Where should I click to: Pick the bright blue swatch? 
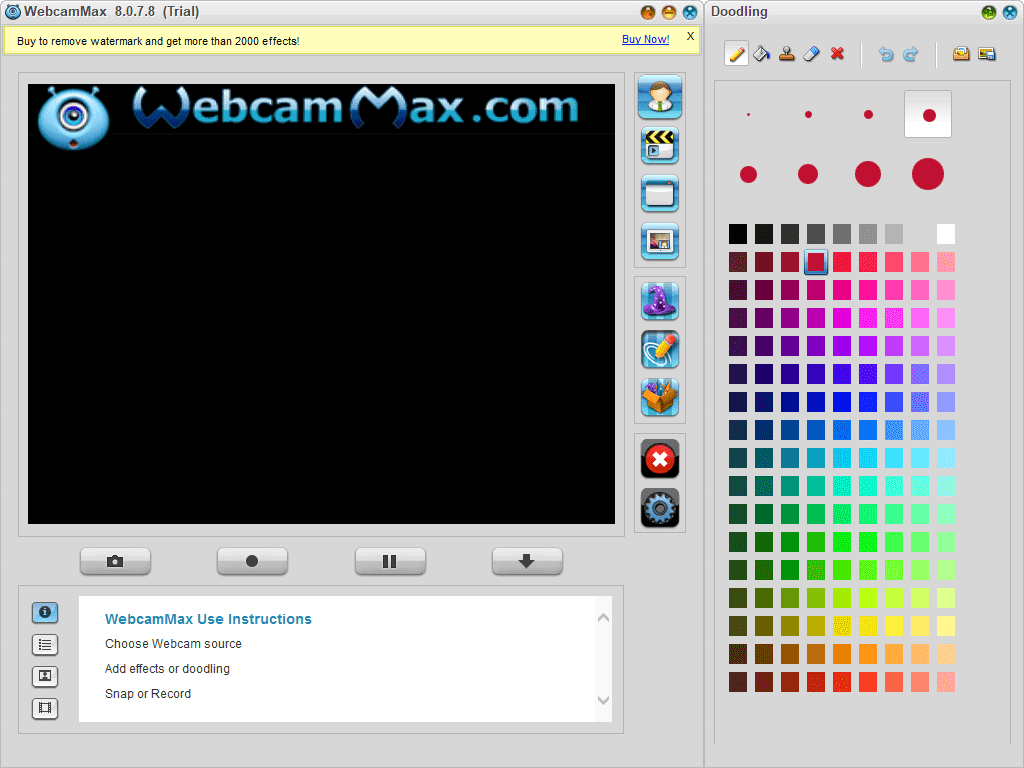[x=842, y=402]
